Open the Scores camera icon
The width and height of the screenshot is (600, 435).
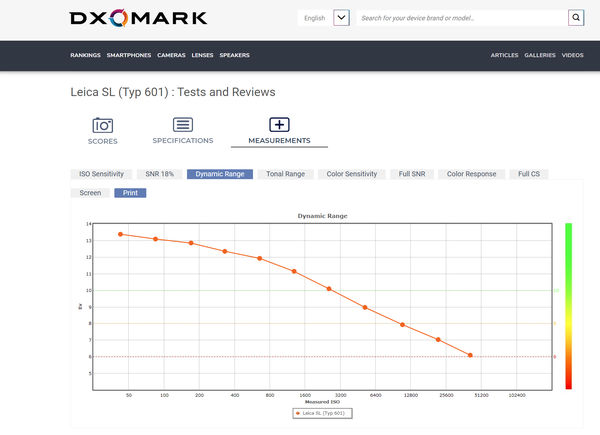coord(103,125)
